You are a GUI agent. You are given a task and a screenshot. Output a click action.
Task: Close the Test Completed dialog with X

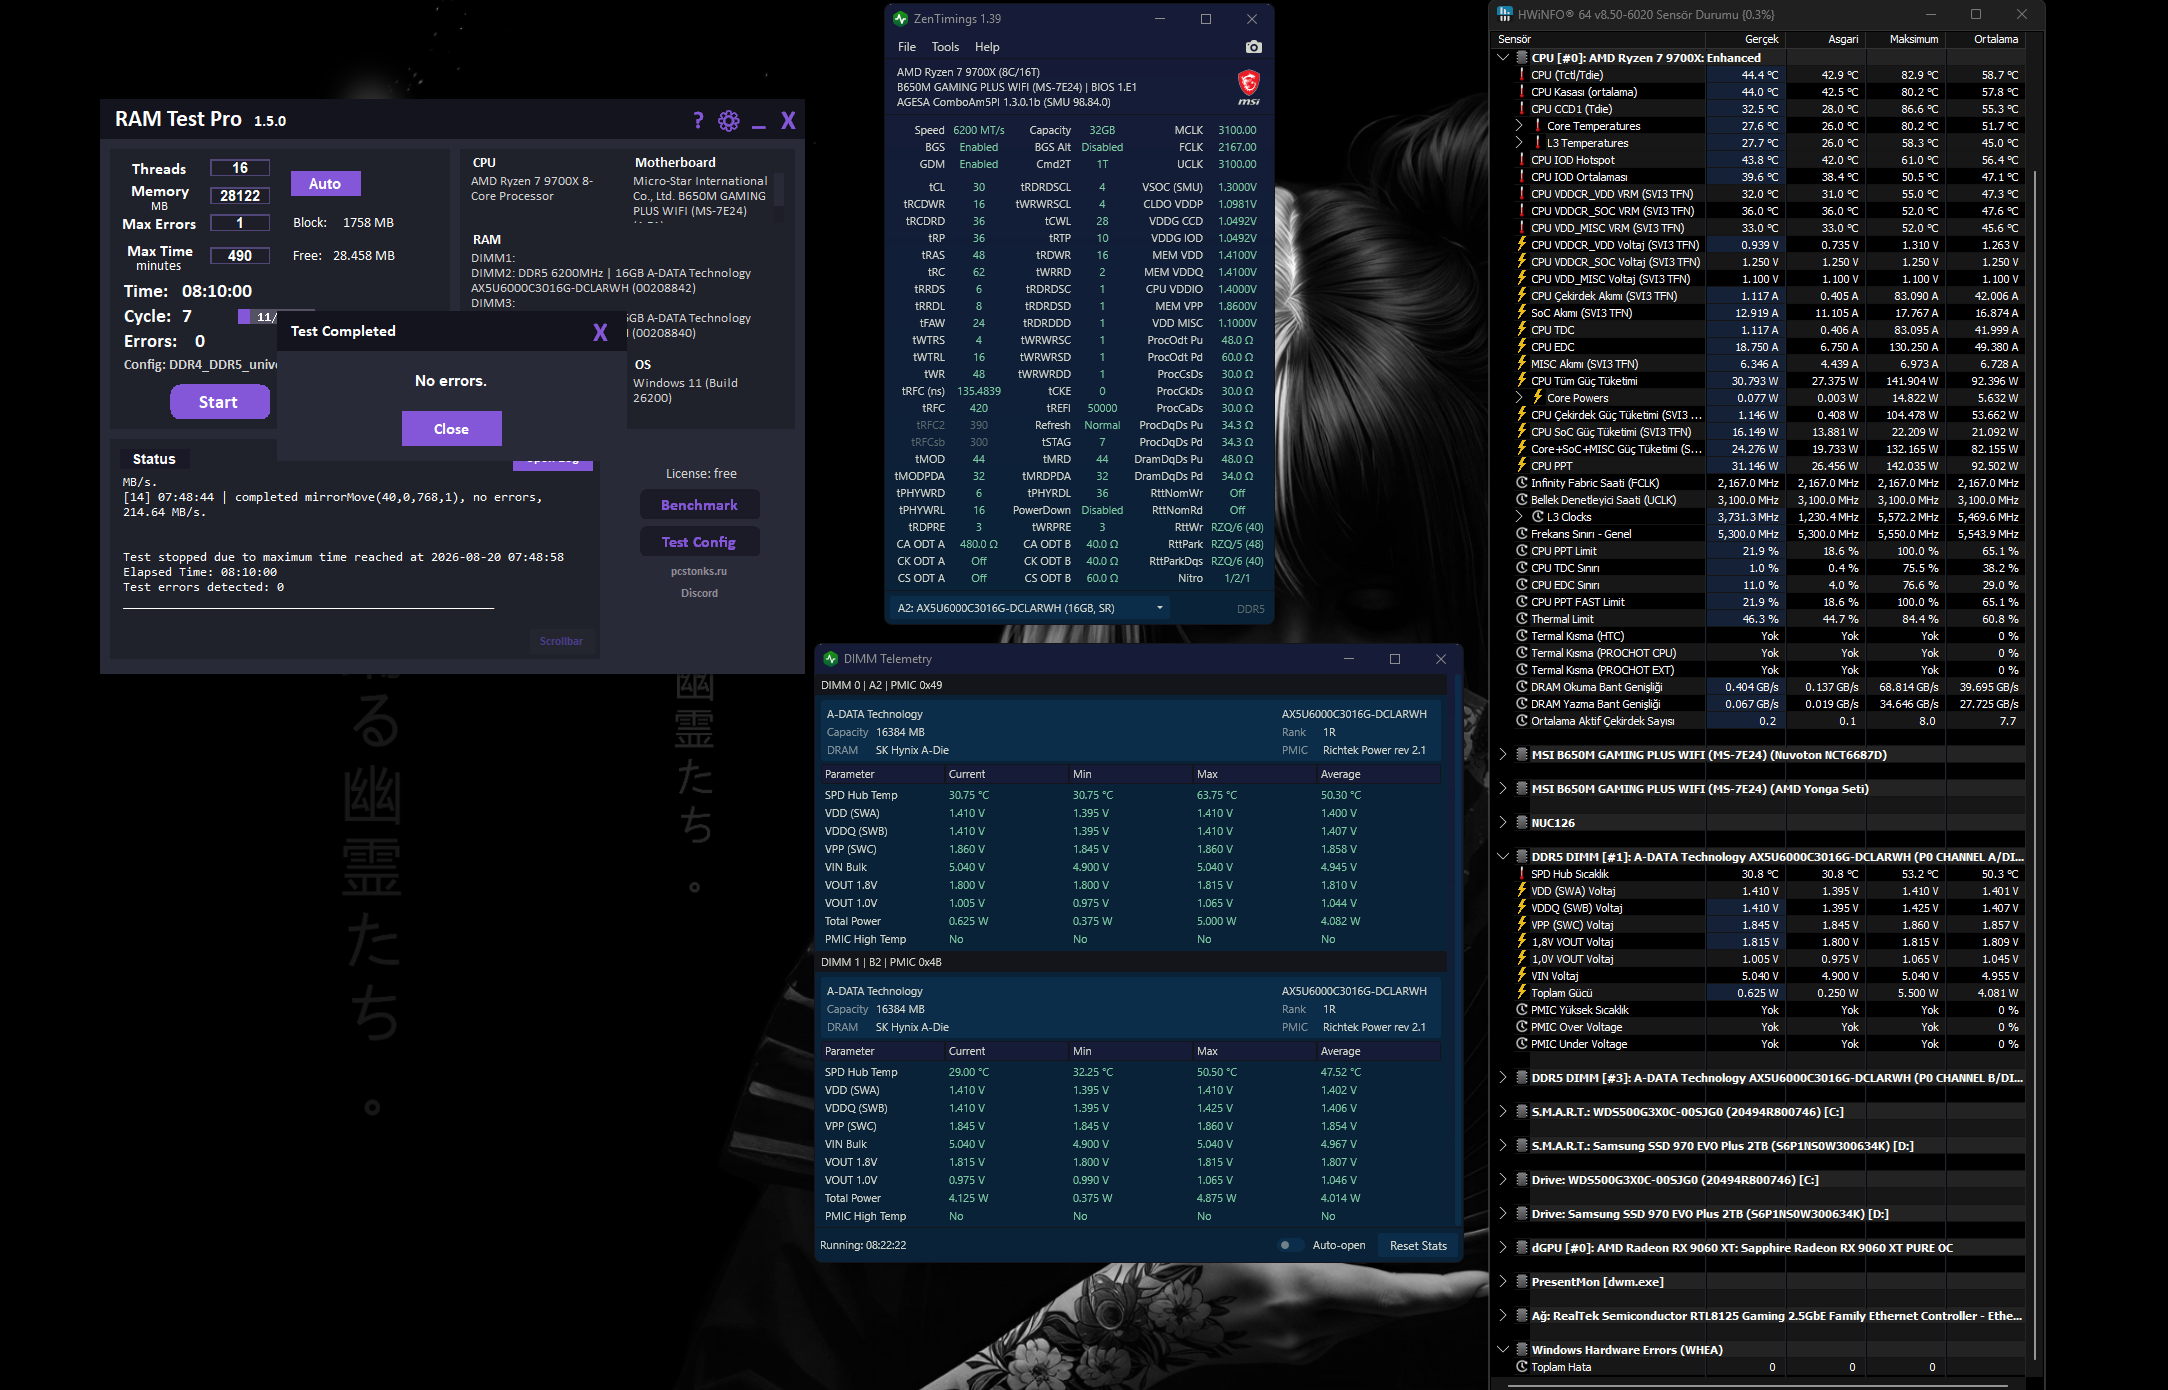(600, 332)
